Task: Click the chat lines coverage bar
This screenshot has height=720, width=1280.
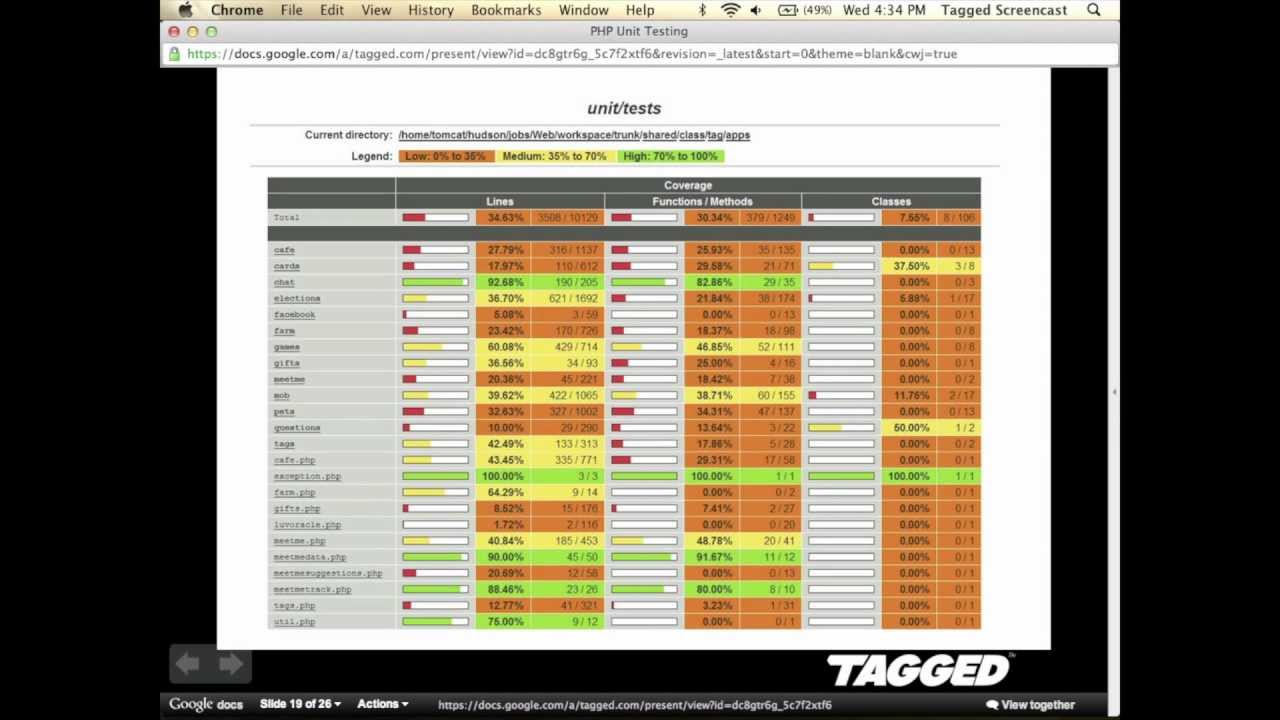Action: coord(435,282)
